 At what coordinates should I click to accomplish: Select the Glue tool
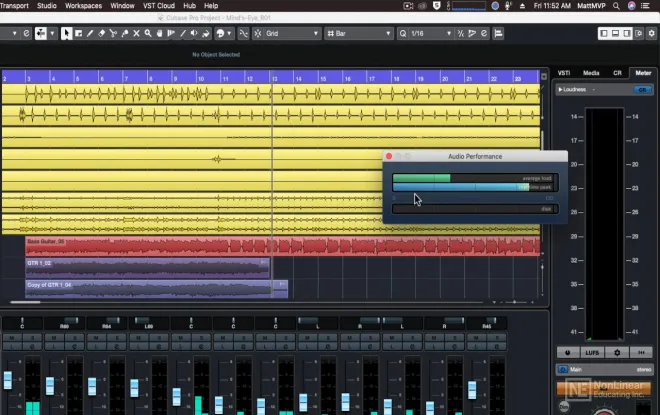pyautogui.click(x=125, y=33)
